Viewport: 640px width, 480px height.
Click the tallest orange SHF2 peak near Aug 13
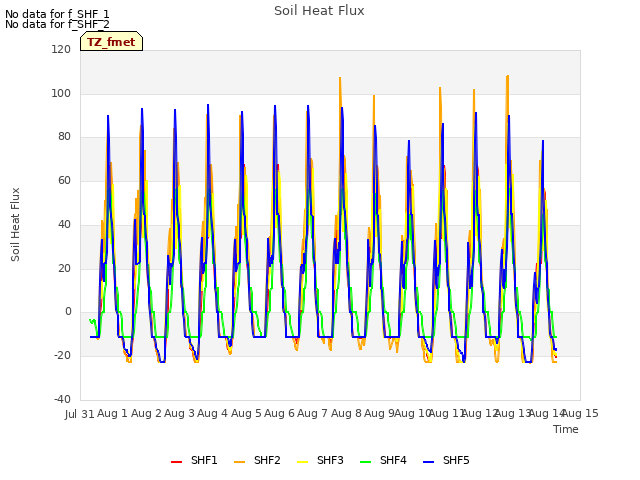[x=507, y=76]
